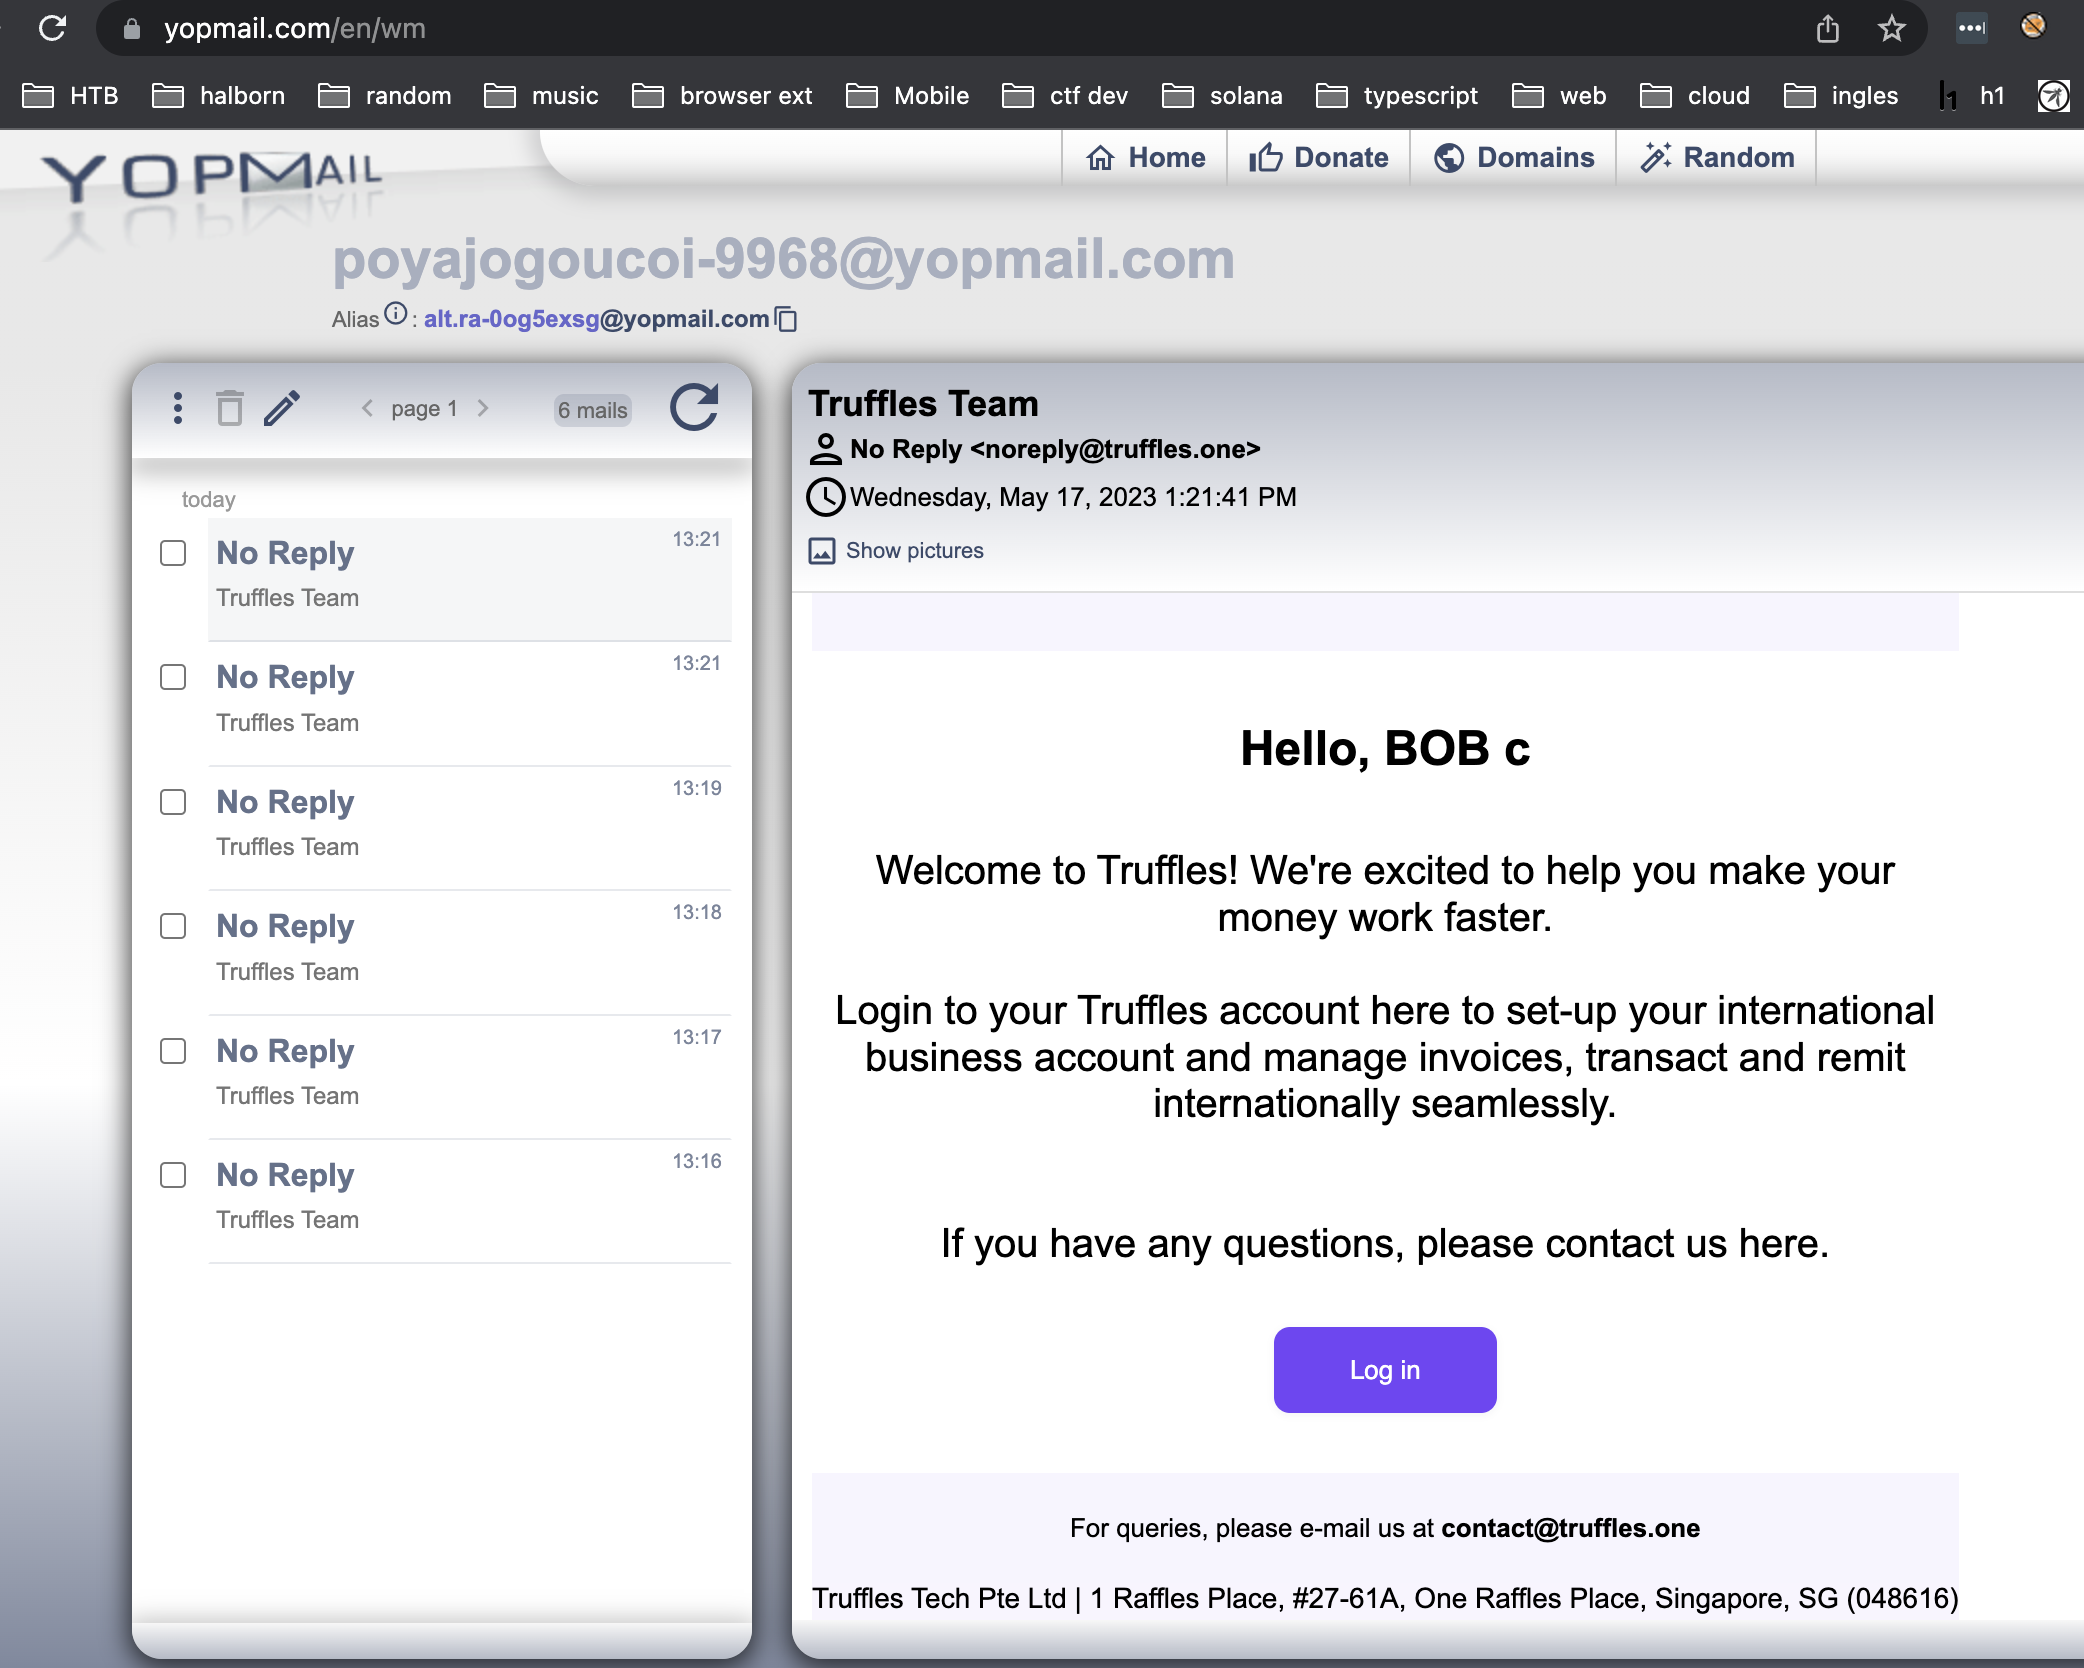Open the ingles bookmarks folder
The width and height of the screenshot is (2084, 1668).
[x=1841, y=96]
